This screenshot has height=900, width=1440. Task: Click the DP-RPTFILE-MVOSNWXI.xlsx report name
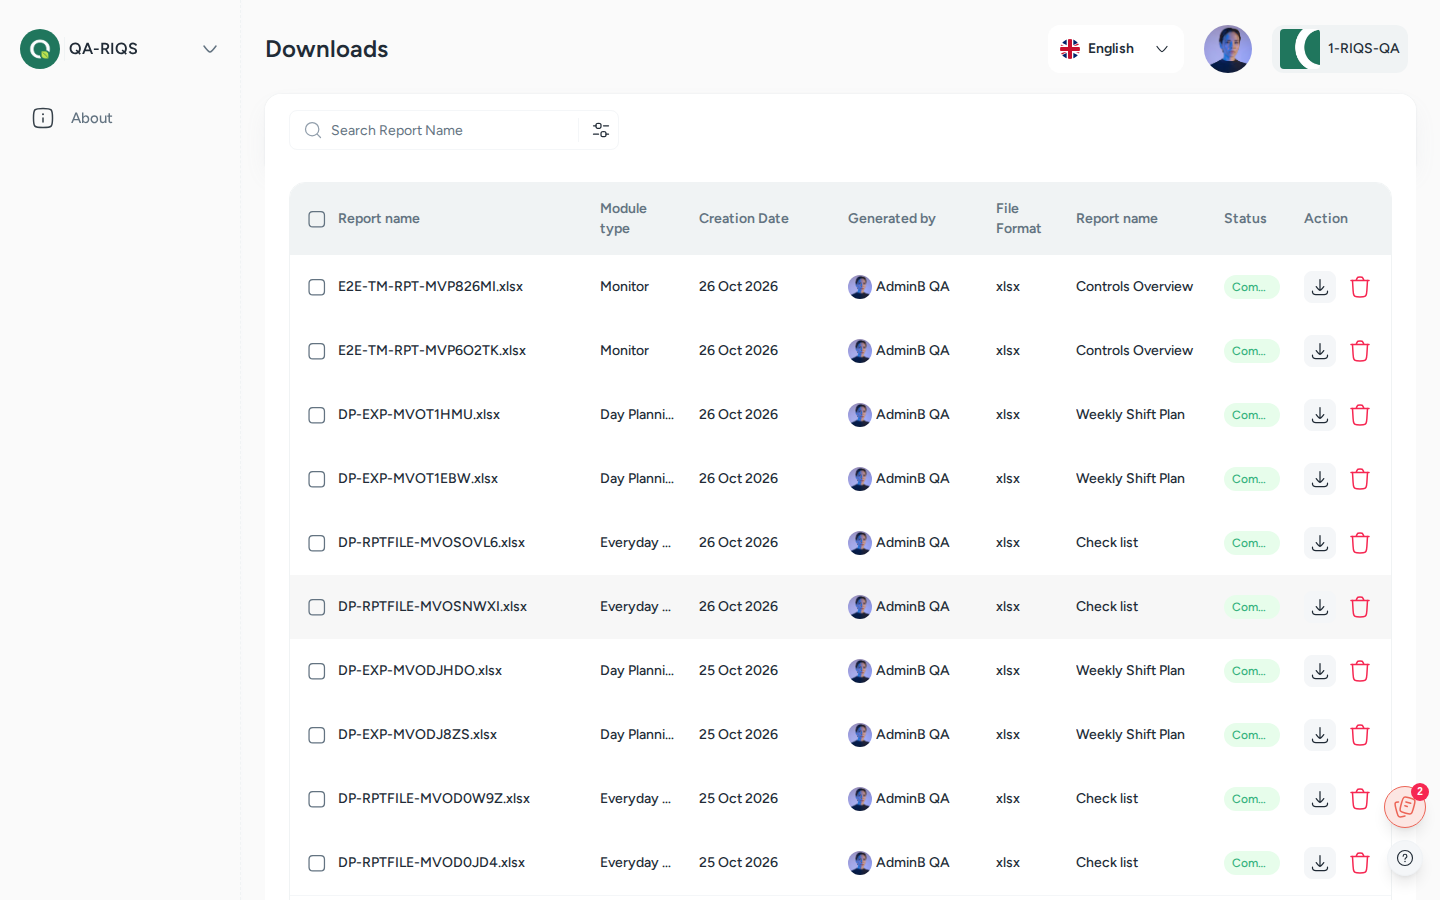tap(432, 607)
